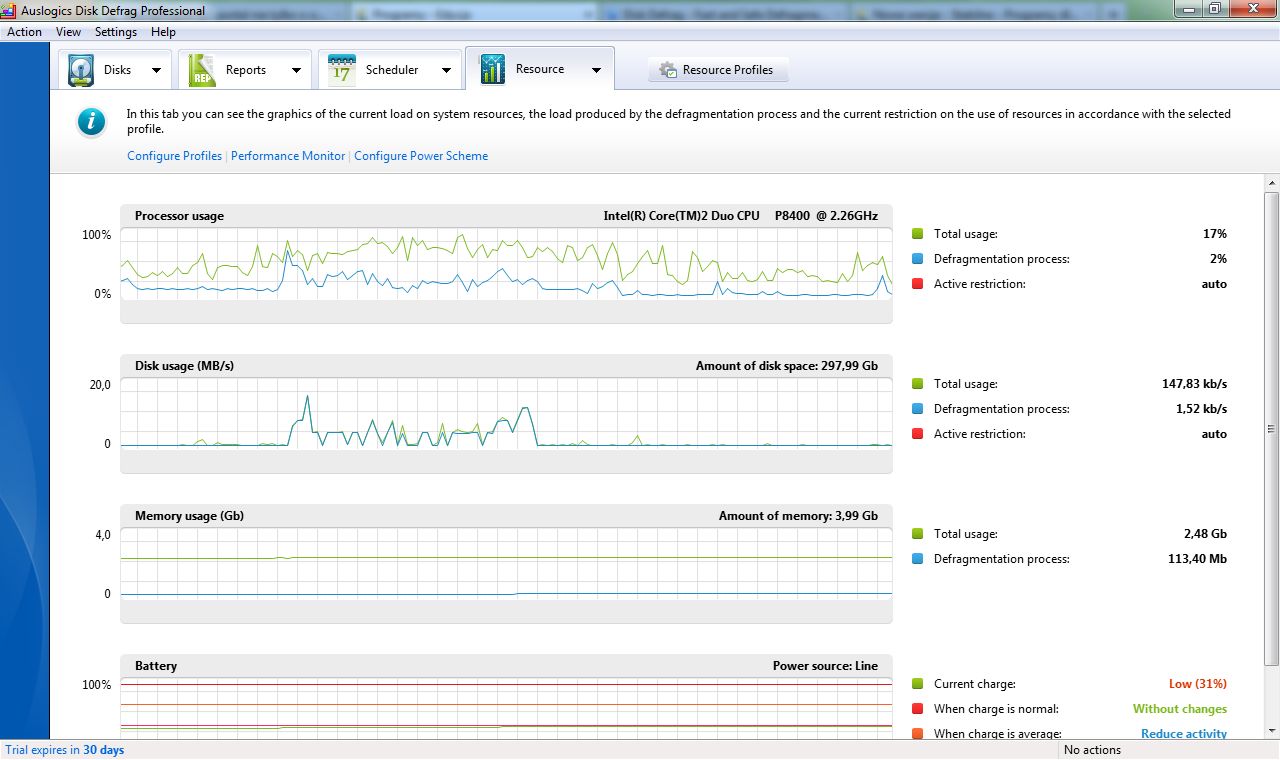1280x760 pixels.
Task: Click the Intel Core2 Duo CPU label
Action: [741, 216]
